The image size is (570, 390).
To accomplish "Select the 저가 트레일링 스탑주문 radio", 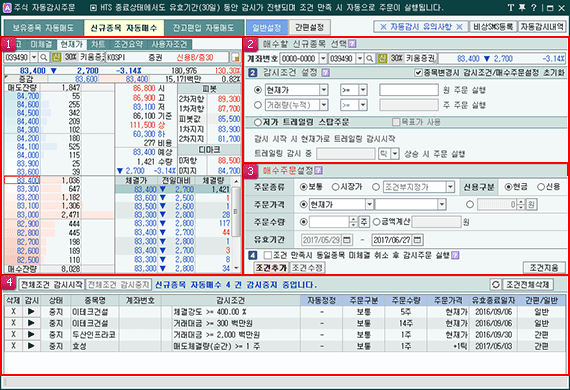I will (258, 122).
